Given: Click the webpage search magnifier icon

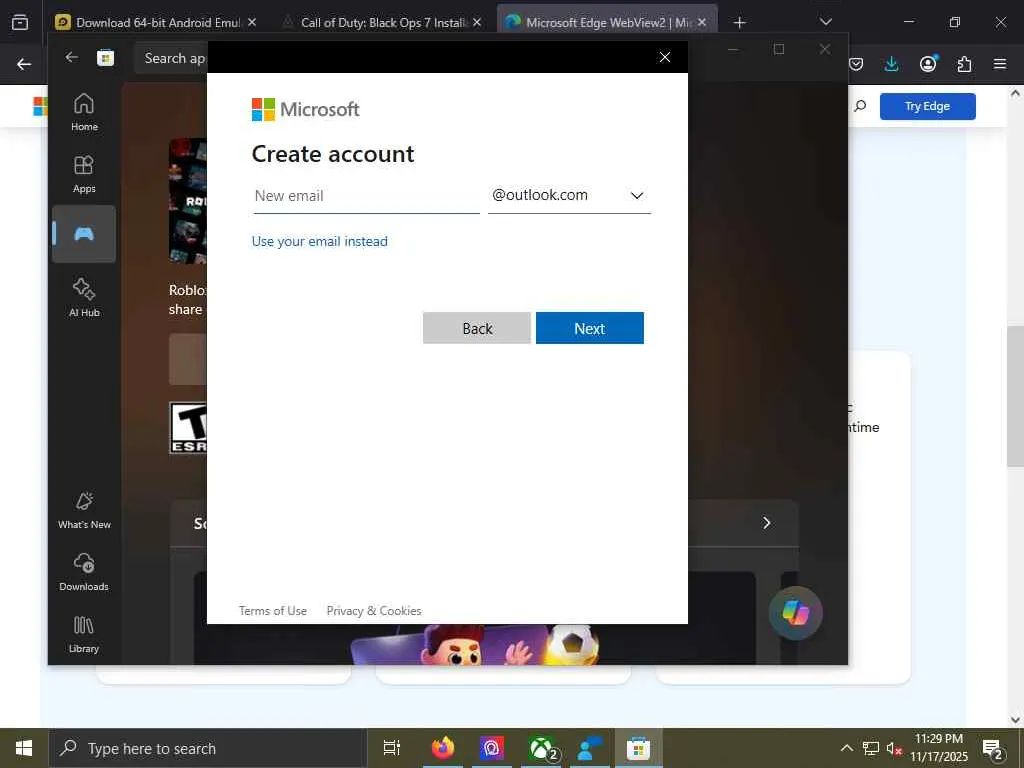Looking at the screenshot, I should (860, 106).
